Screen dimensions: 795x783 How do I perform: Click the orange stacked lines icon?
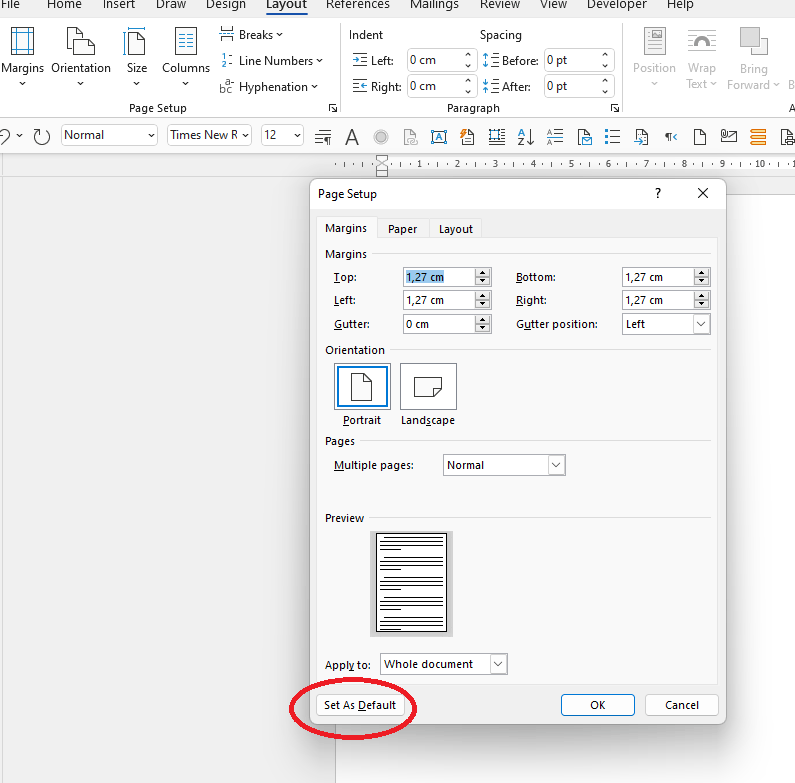tap(758, 136)
